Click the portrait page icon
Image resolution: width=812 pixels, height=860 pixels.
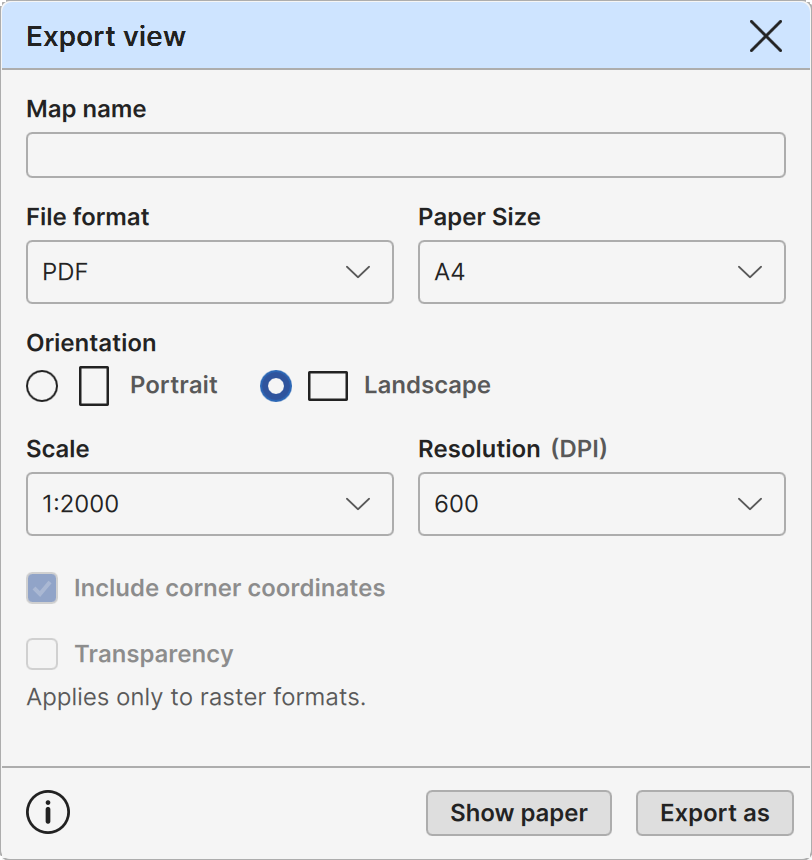(x=94, y=386)
